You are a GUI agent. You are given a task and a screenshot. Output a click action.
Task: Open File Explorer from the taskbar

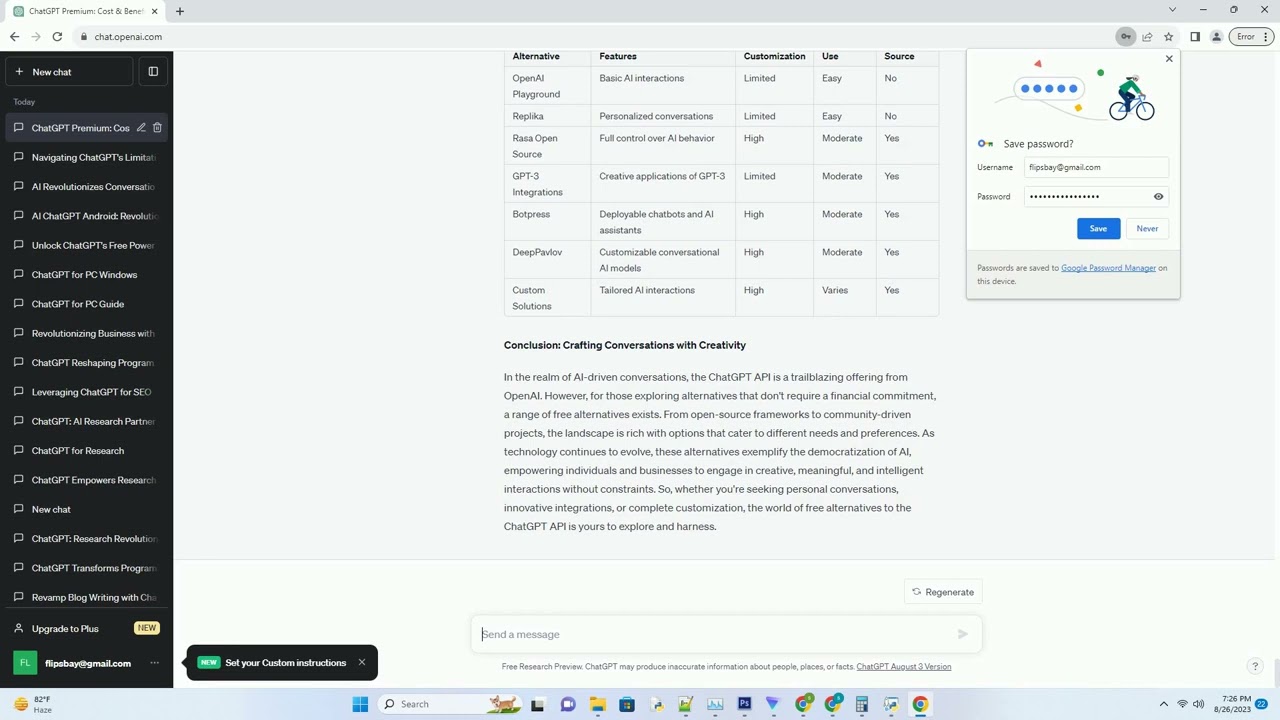pos(597,704)
